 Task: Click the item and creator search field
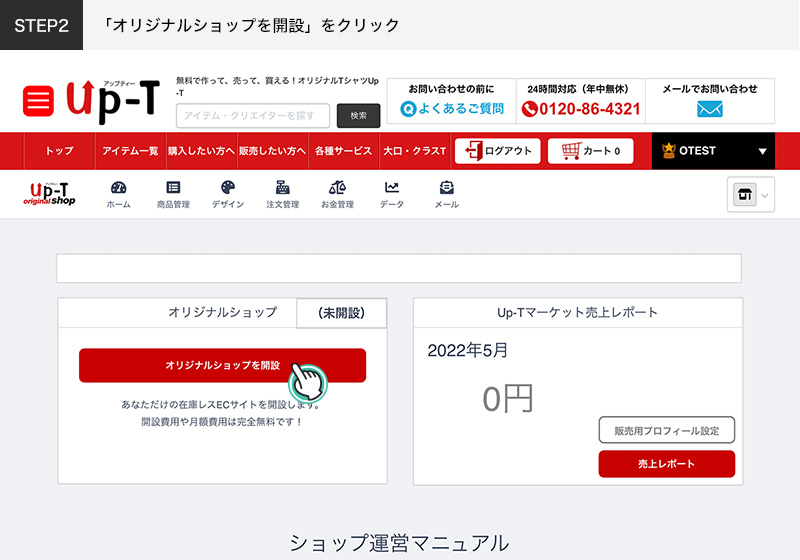point(253,116)
